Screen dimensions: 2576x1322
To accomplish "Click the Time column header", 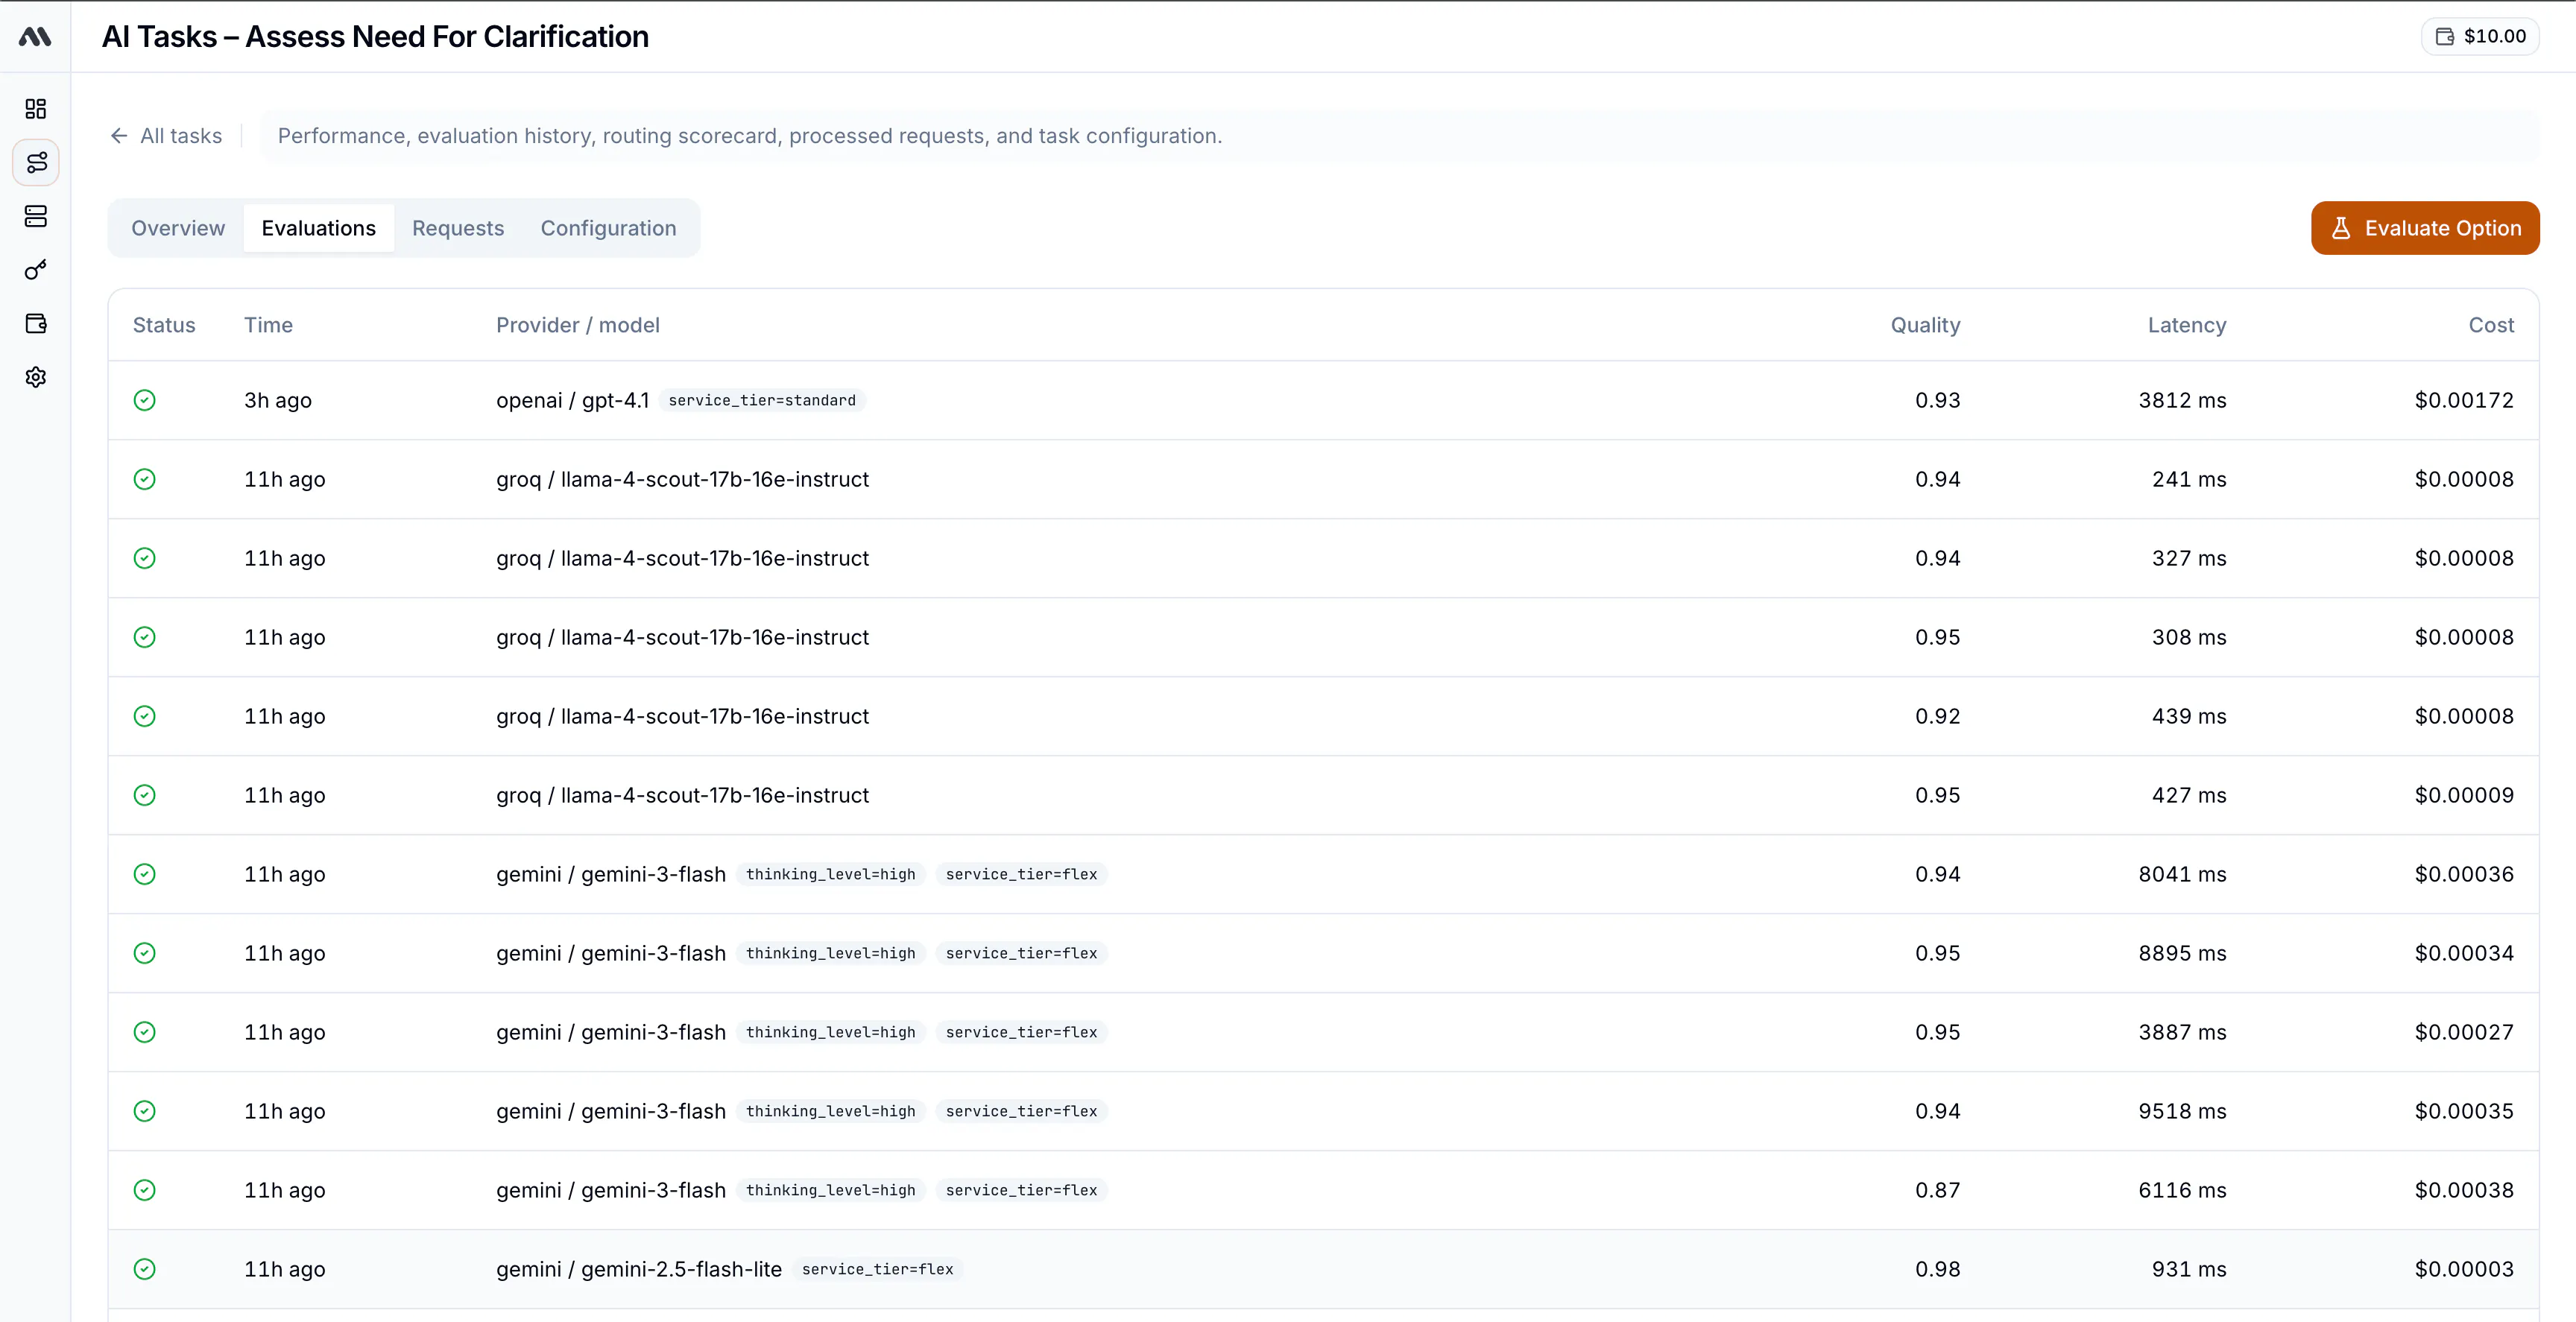I will 268,325.
